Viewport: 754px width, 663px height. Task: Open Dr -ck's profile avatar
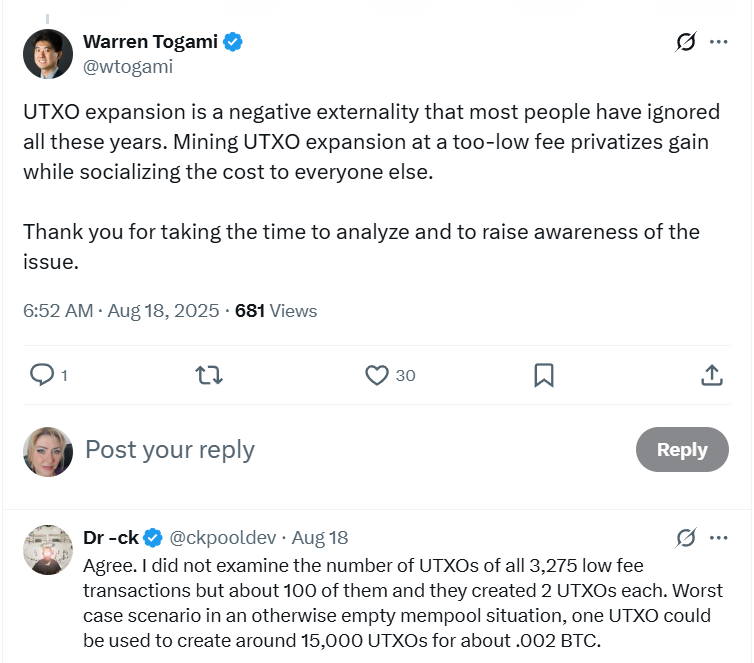click(x=48, y=550)
